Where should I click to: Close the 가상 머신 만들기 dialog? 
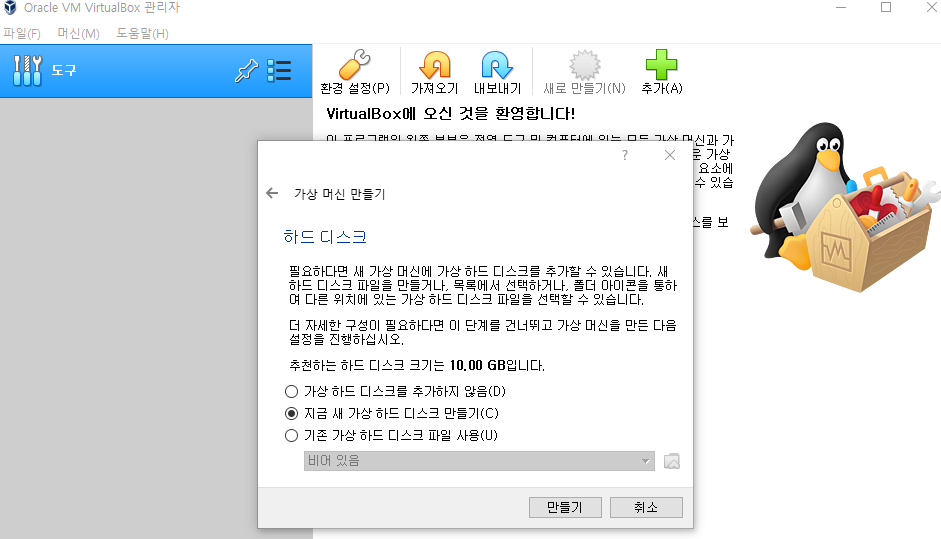pos(670,155)
